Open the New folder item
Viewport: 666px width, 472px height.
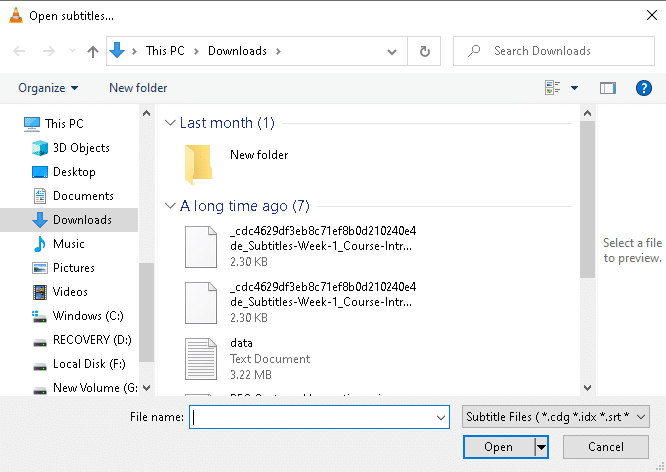pos(258,155)
